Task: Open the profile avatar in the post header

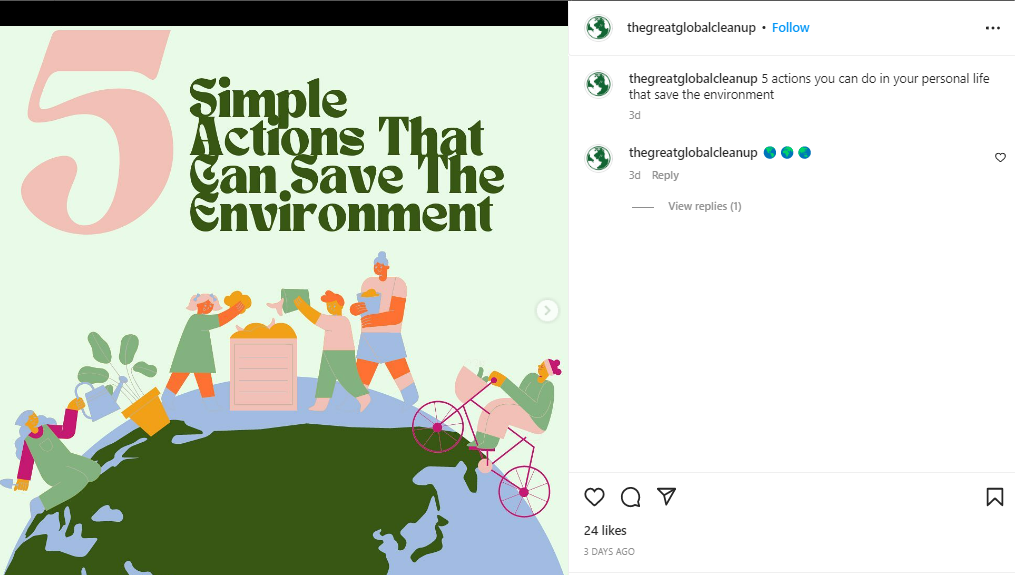Action: click(x=598, y=28)
